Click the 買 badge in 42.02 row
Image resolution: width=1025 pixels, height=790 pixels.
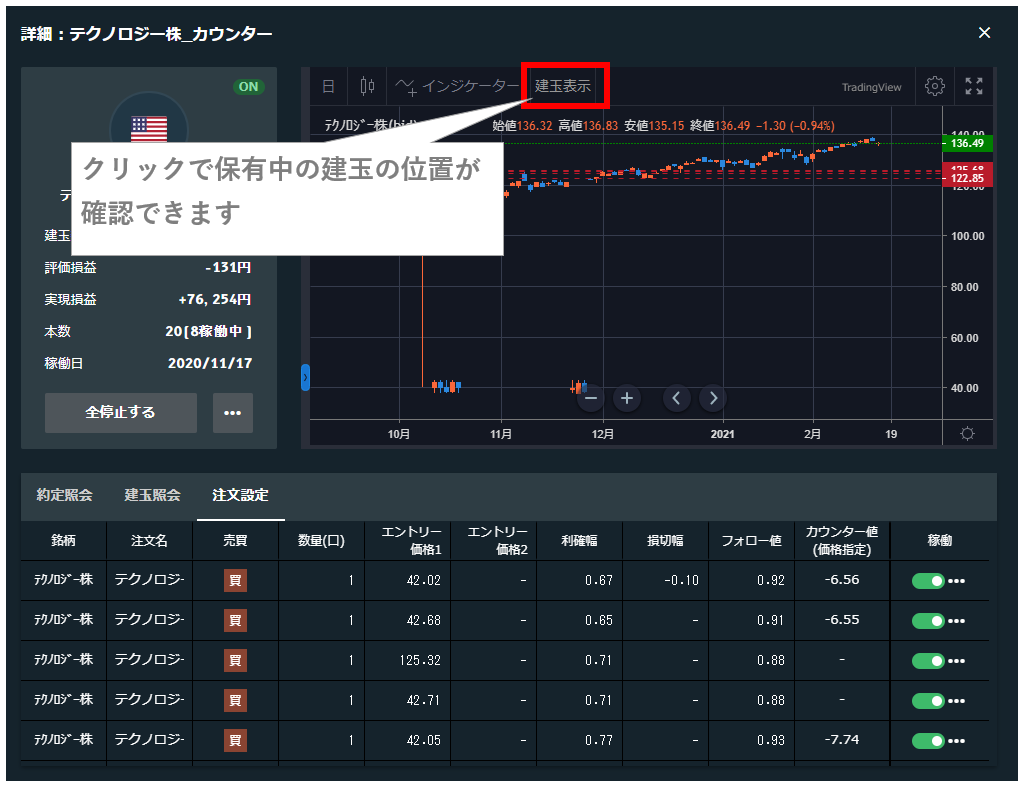[235, 580]
